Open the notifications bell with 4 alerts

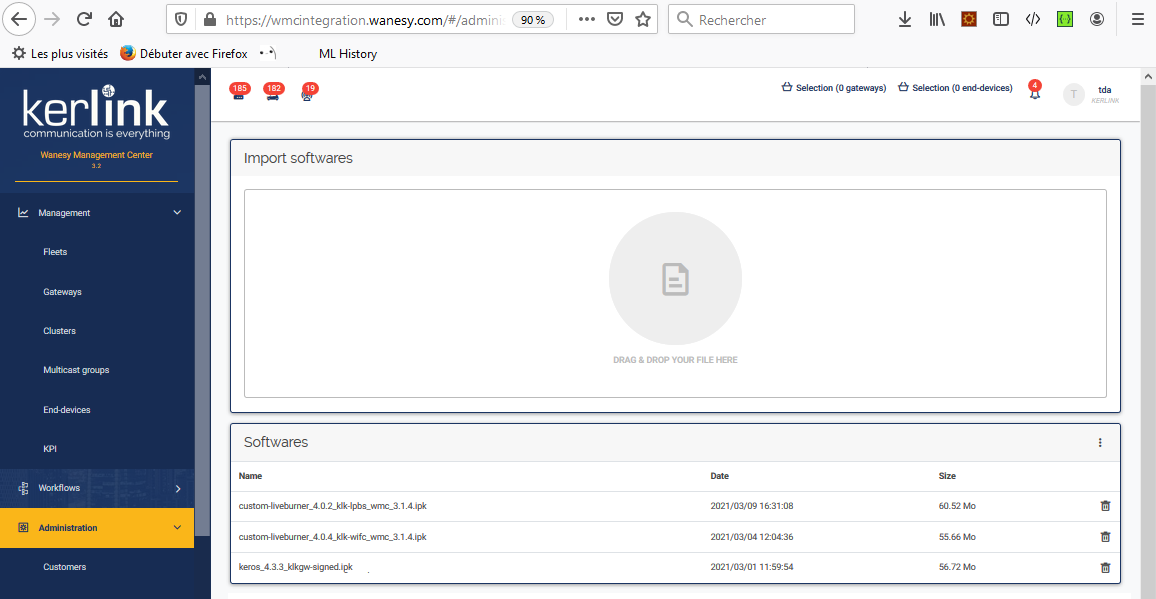[x=1035, y=93]
